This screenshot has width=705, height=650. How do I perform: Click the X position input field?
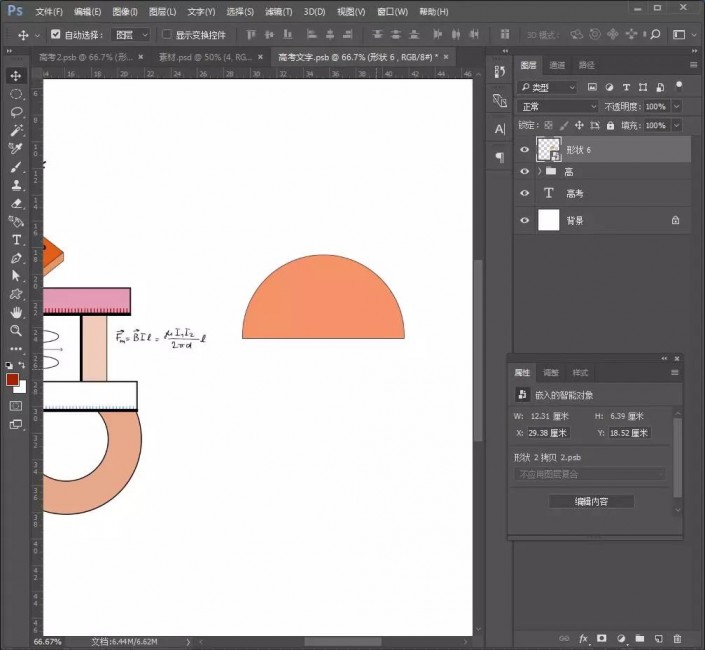549,433
